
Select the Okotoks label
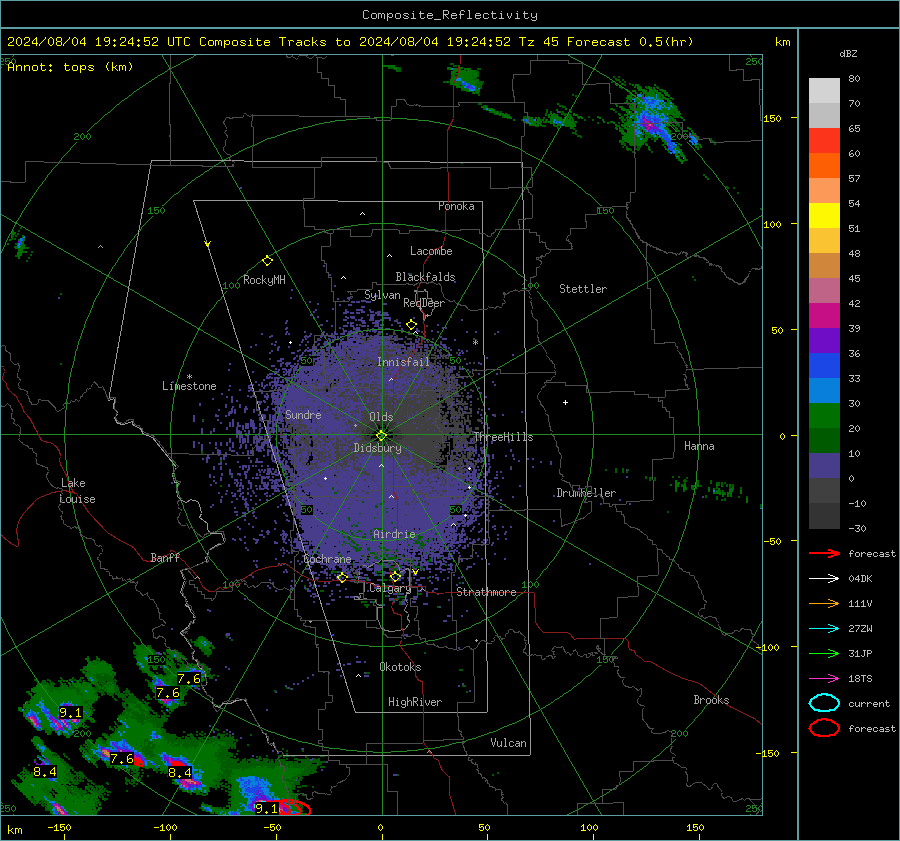click(x=400, y=666)
